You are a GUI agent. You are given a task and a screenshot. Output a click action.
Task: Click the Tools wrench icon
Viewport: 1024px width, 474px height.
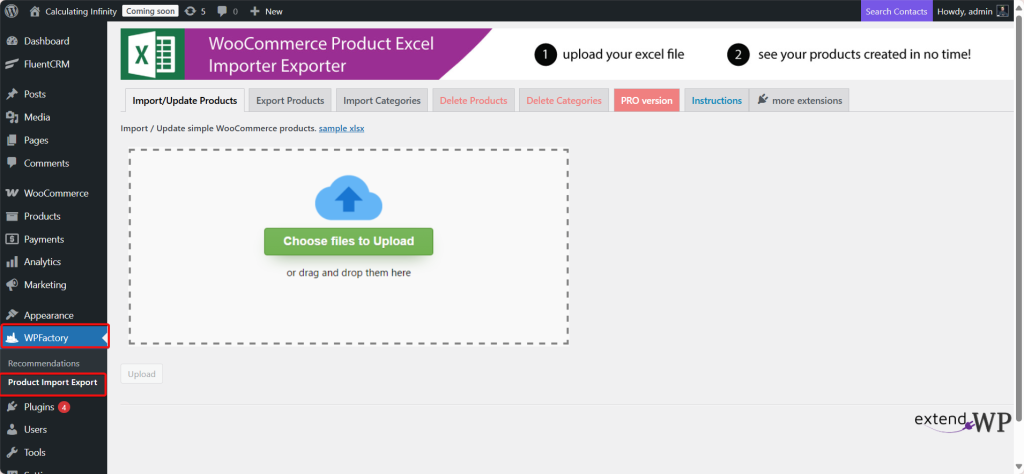coord(12,452)
